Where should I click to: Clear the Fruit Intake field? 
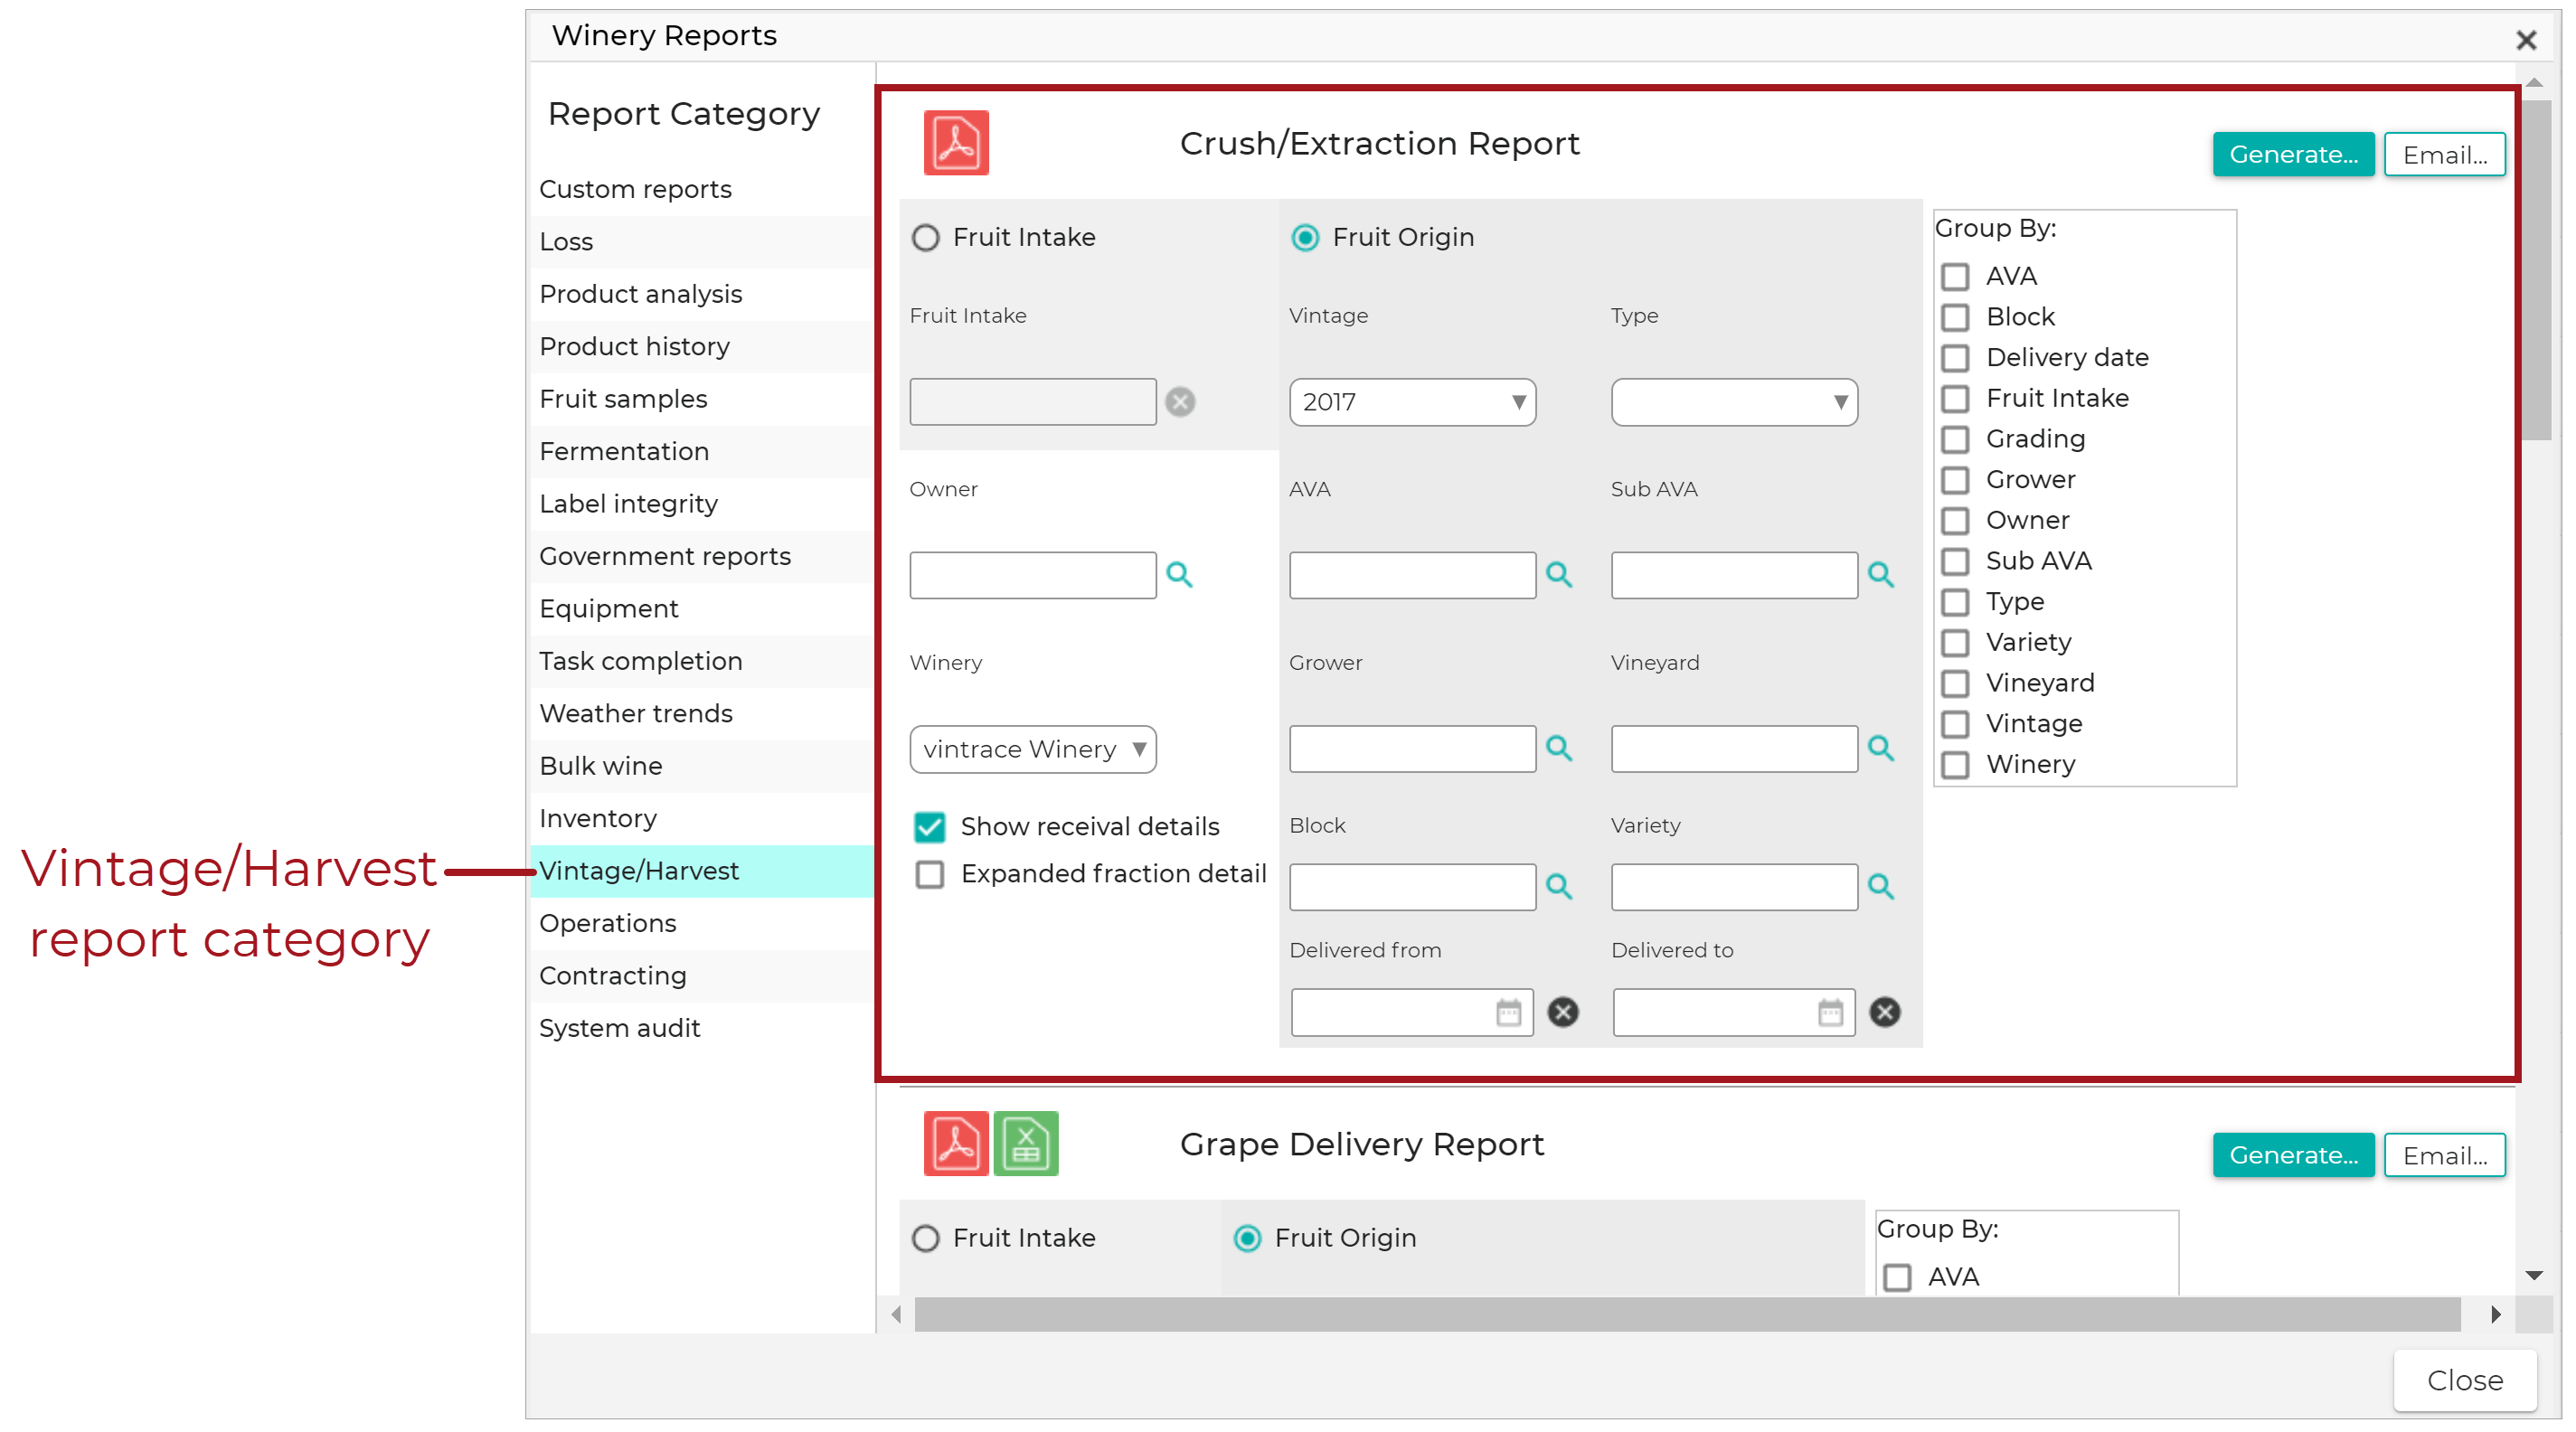1180,402
